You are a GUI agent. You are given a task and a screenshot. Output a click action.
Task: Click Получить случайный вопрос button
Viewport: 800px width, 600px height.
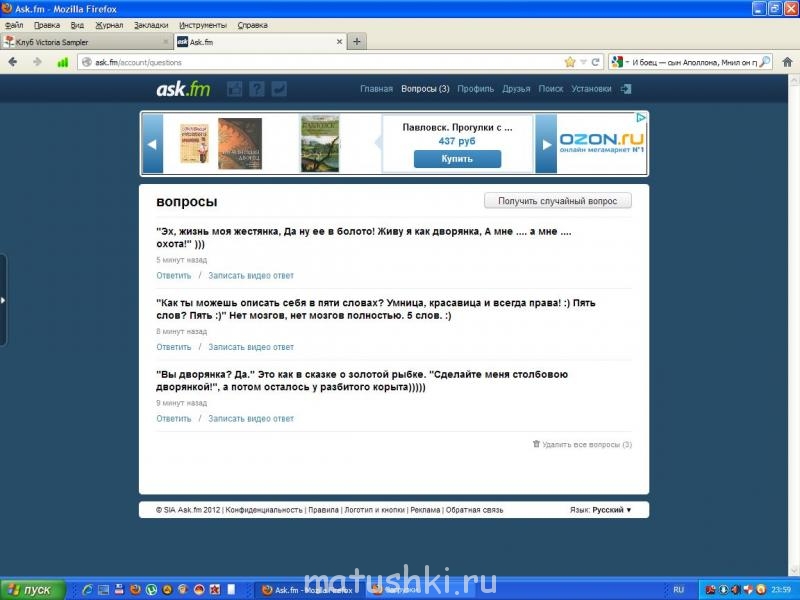coord(557,201)
